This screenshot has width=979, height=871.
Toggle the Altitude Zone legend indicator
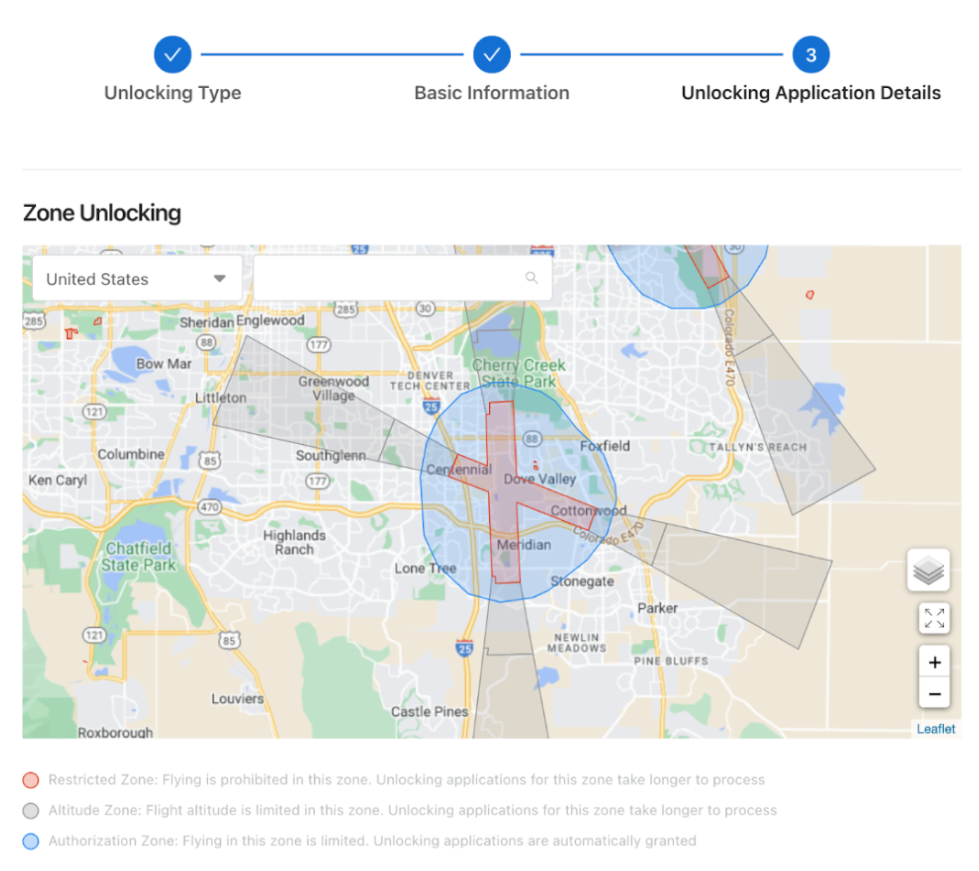coord(30,811)
